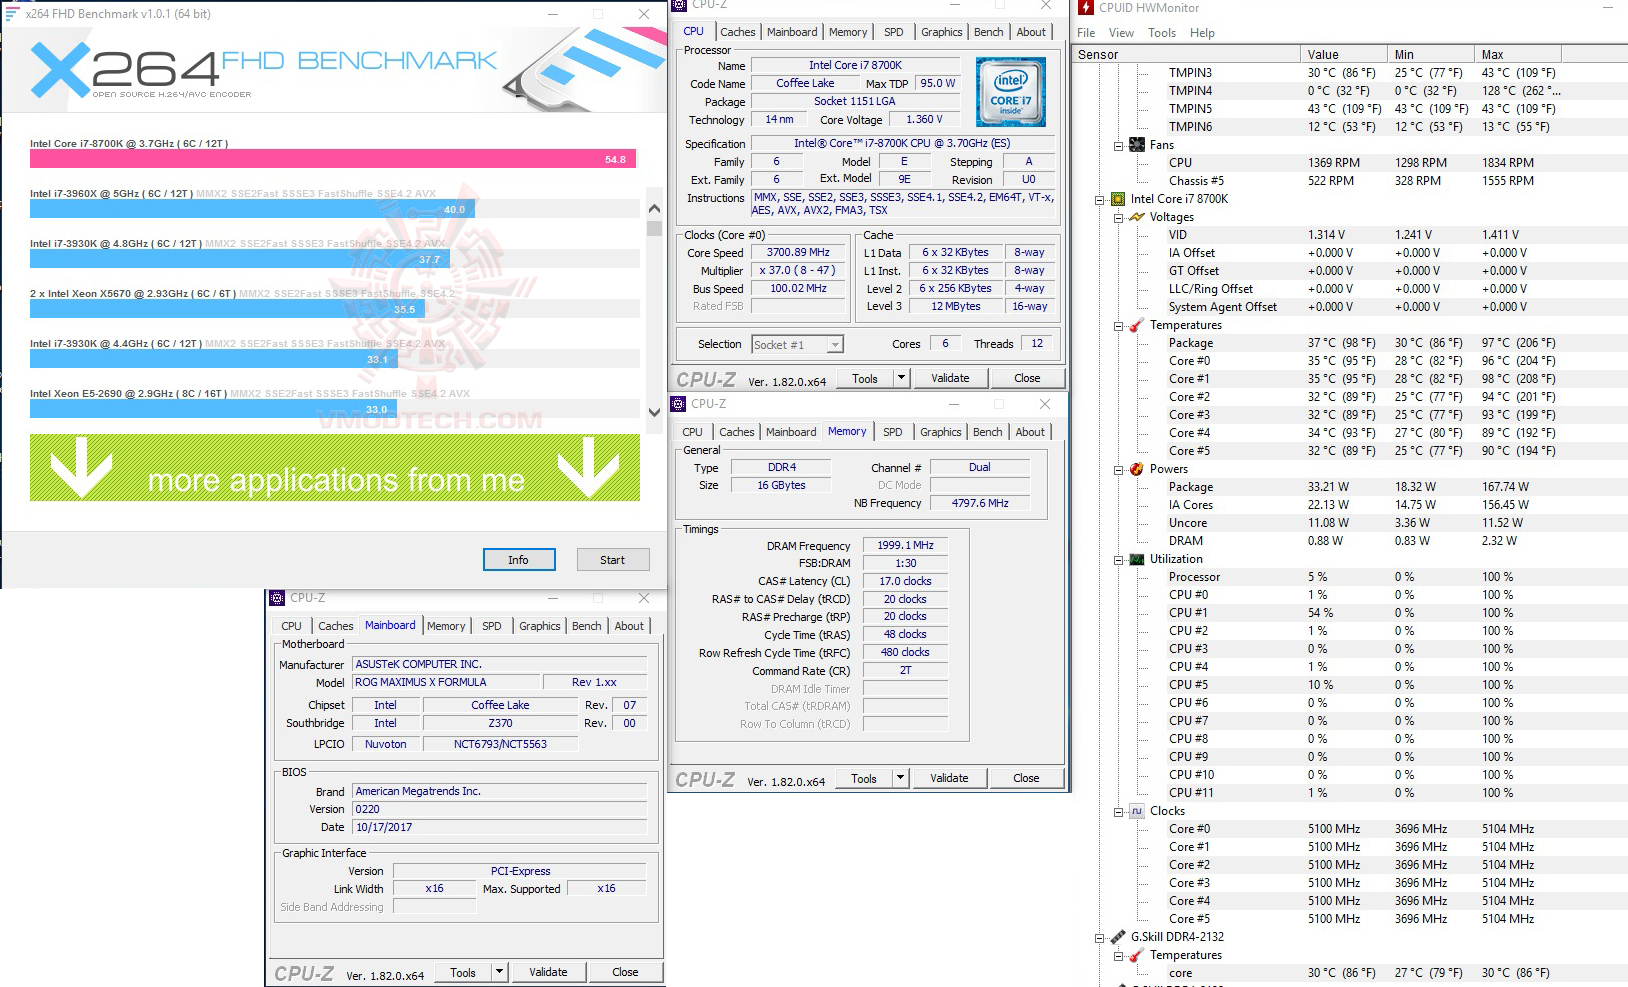Click the Clocks icon in HWMonitor tree
Image resolution: width=1628 pixels, height=987 pixels.
pyautogui.click(x=1137, y=811)
